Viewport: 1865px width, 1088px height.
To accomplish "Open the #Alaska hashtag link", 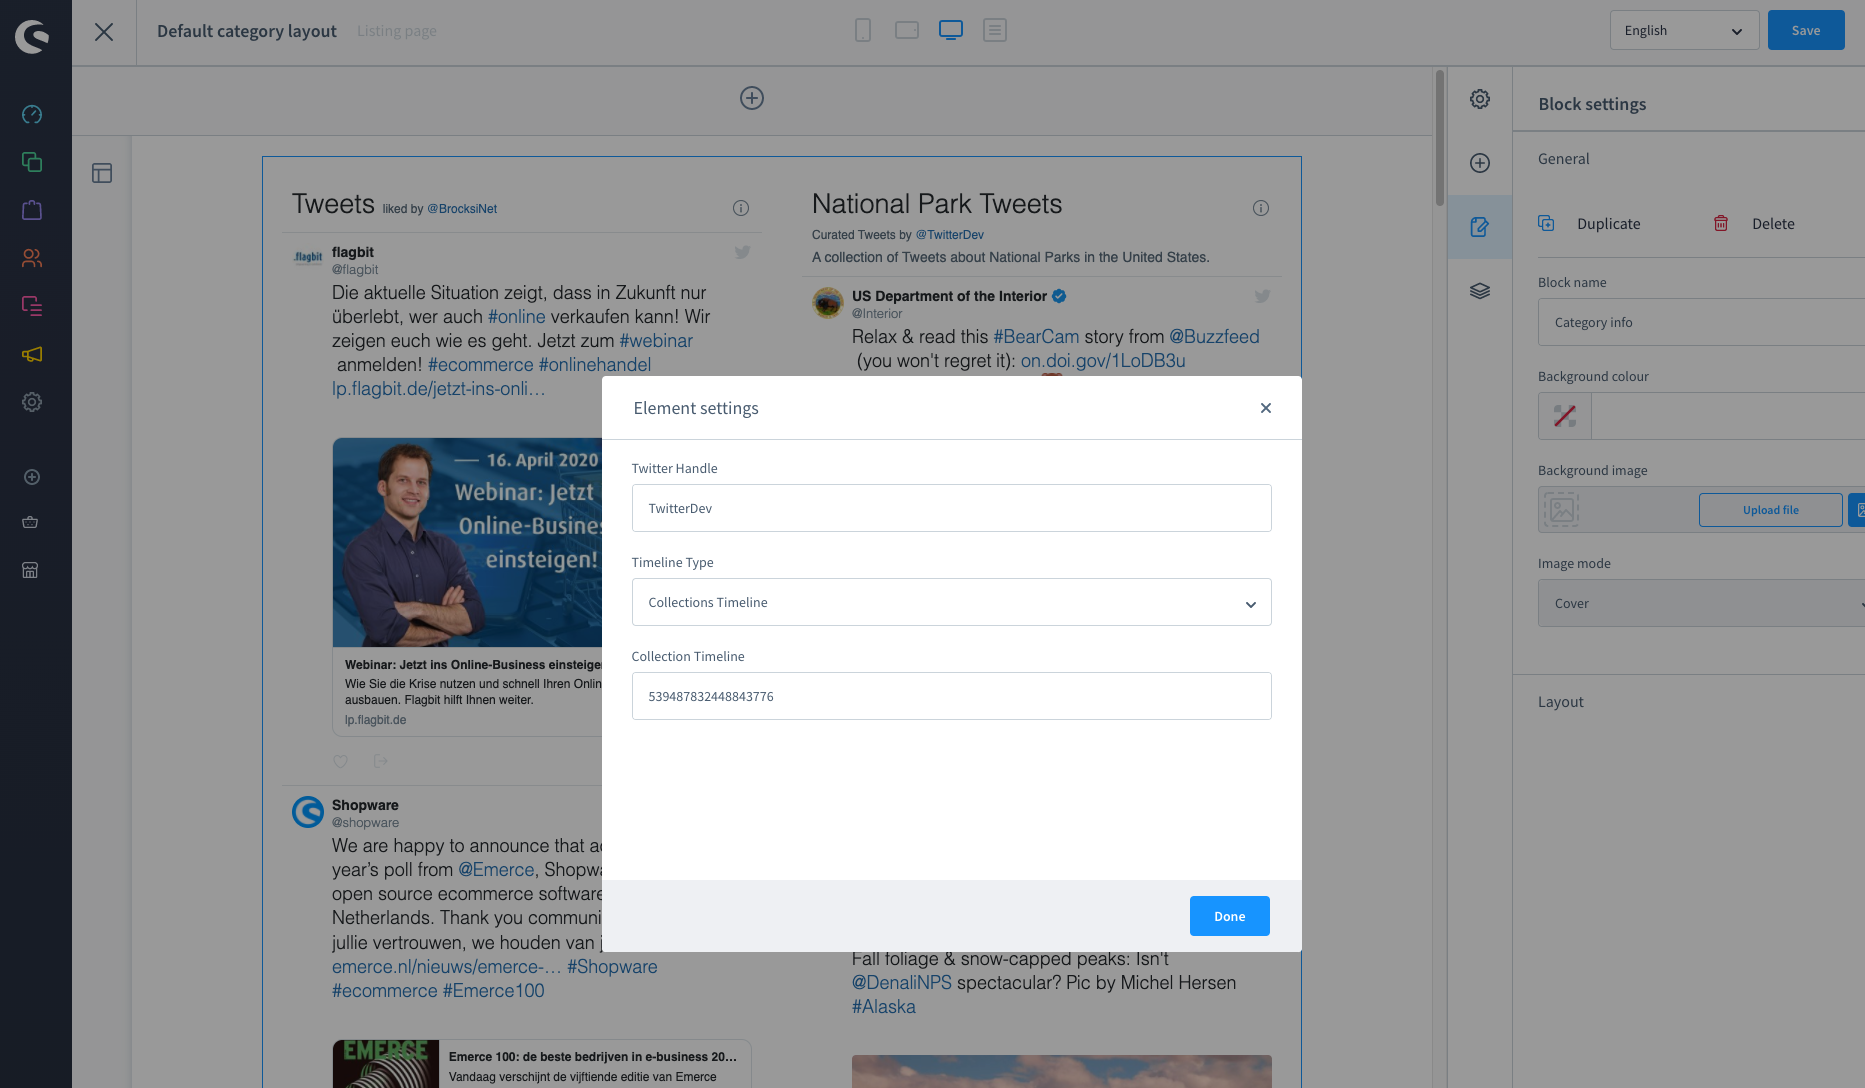I will 884,1007.
